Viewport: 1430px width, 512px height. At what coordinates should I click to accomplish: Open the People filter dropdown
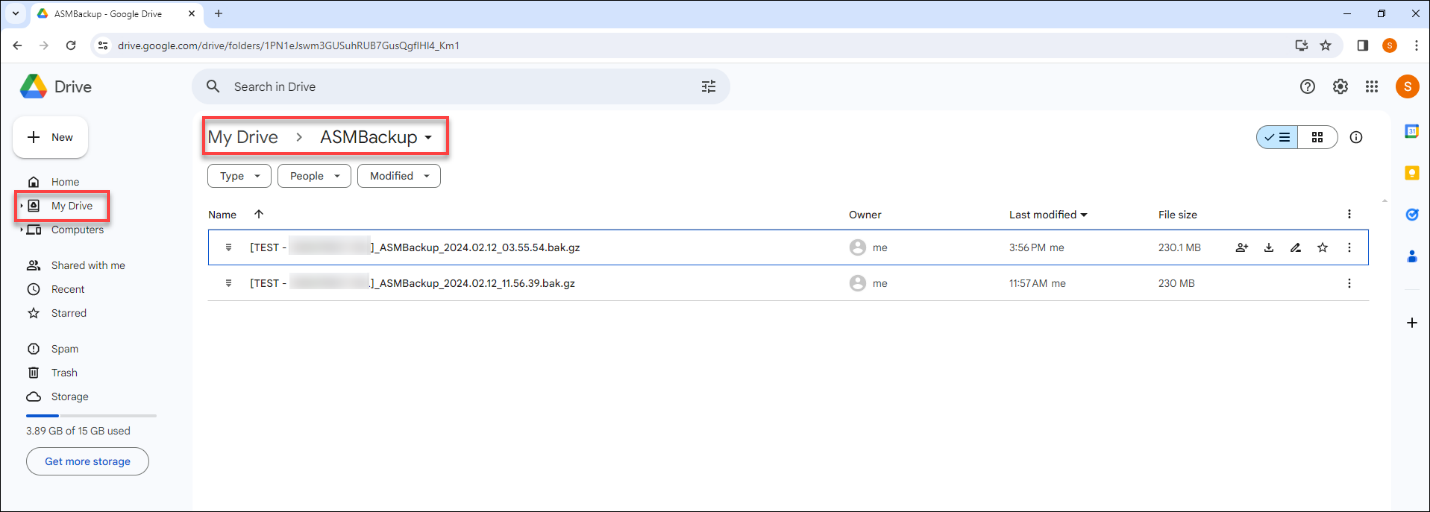coord(314,176)
